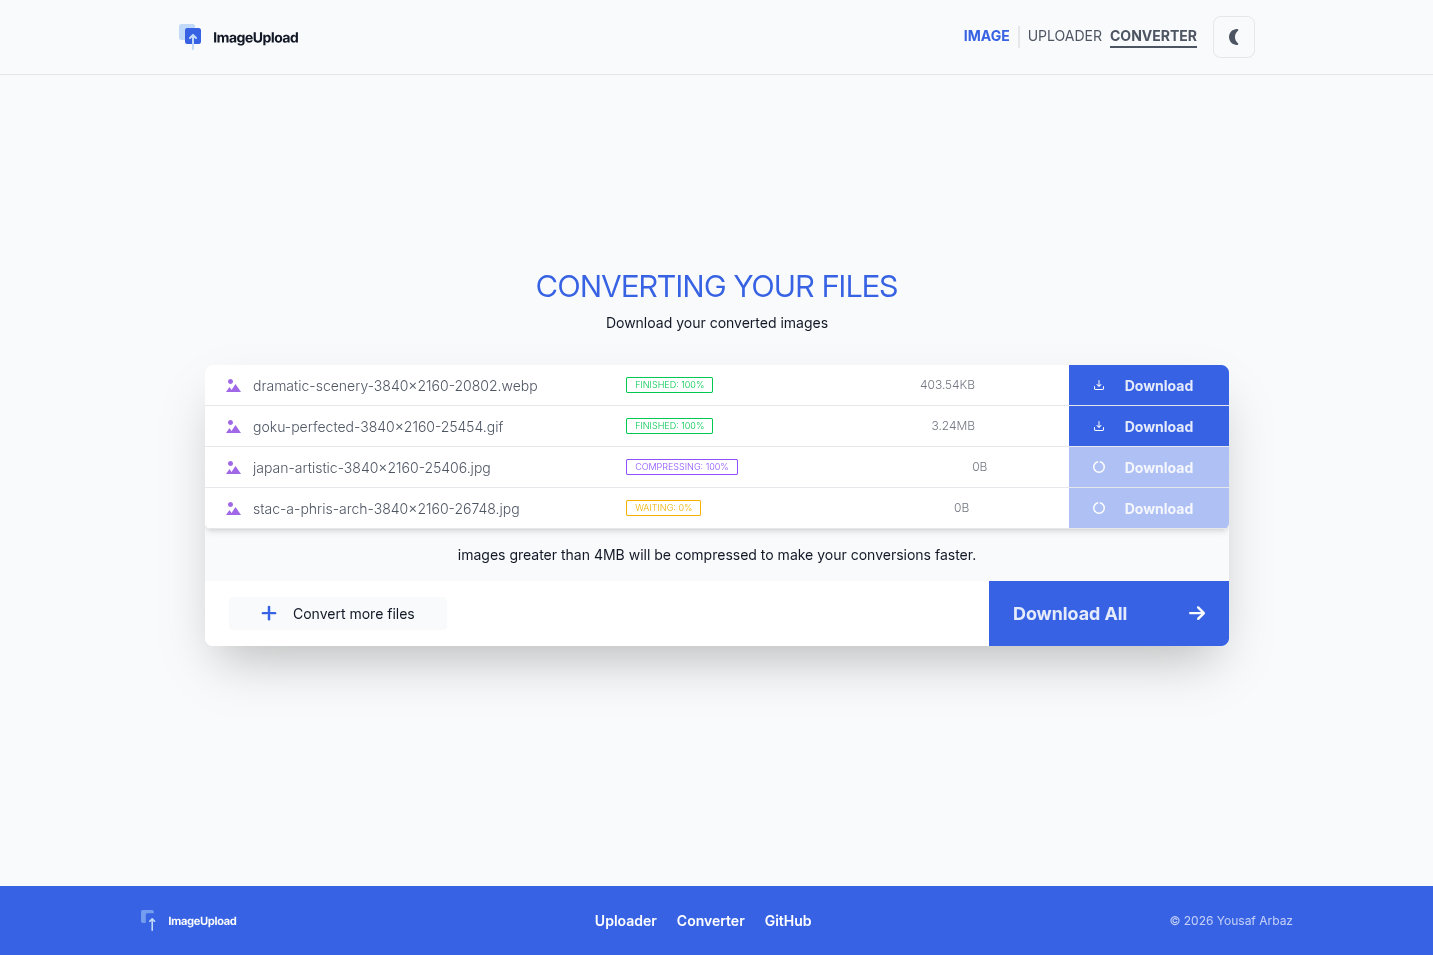
Task: Click the CONVERTING YOUR FILES heading
Action: pyautogui.click(x=717, y=287)
